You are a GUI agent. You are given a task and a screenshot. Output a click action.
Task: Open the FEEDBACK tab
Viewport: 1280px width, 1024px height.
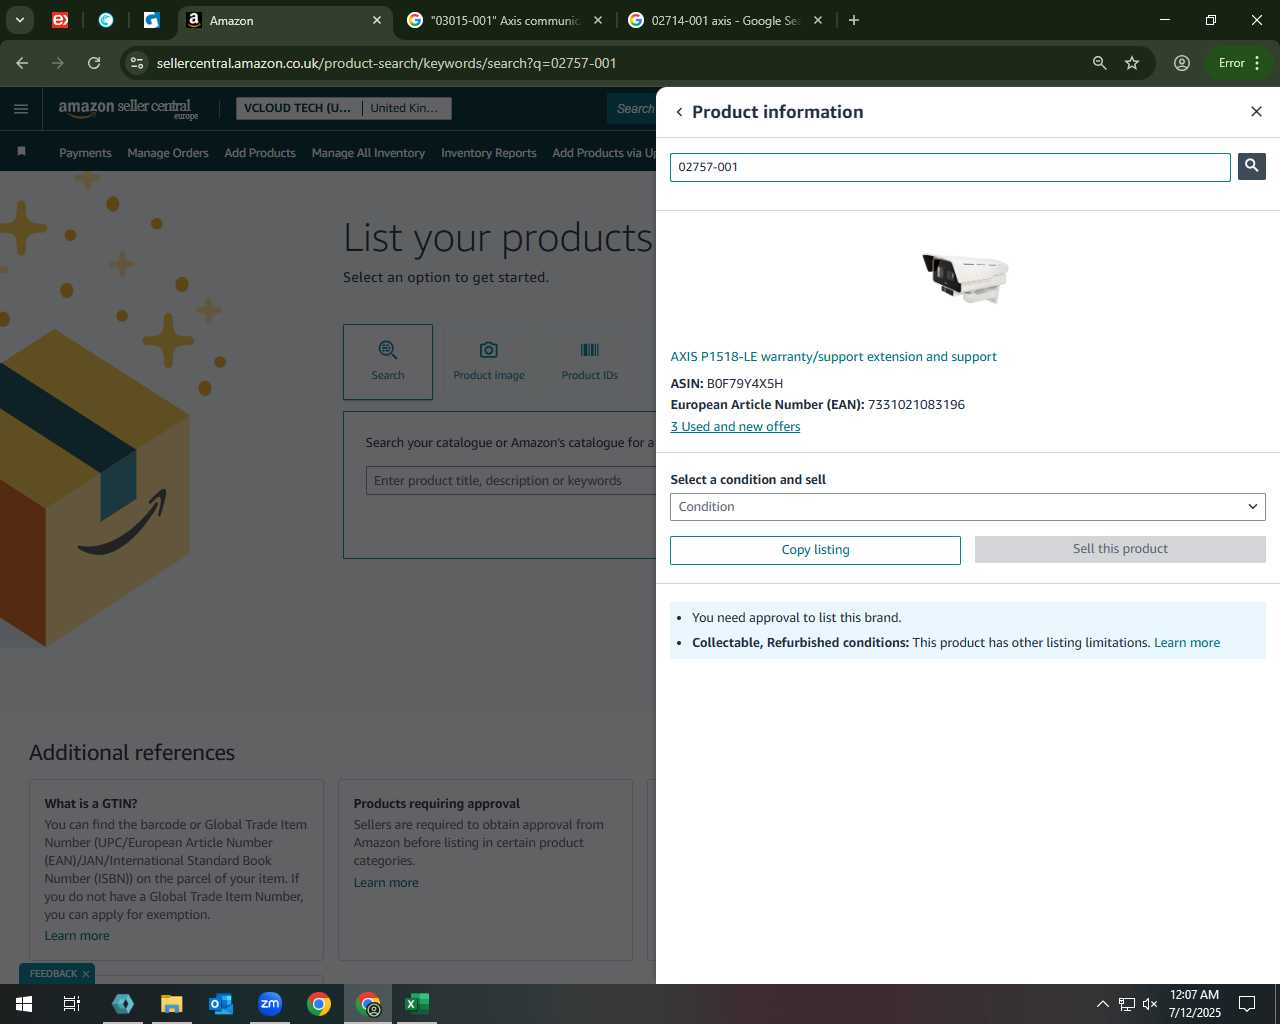click(53, 974)
